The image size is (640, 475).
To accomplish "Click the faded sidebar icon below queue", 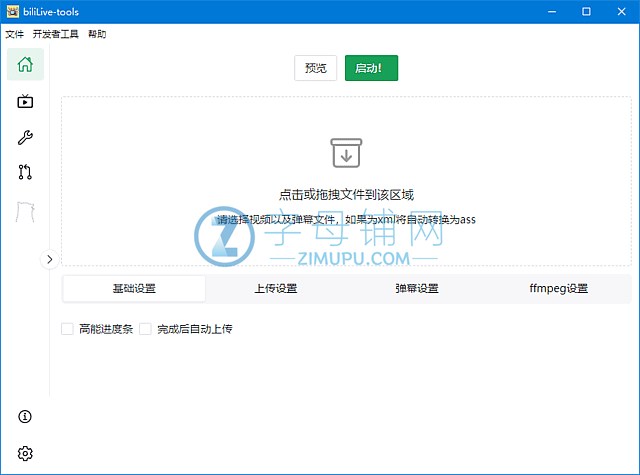I will click(25, 212).
